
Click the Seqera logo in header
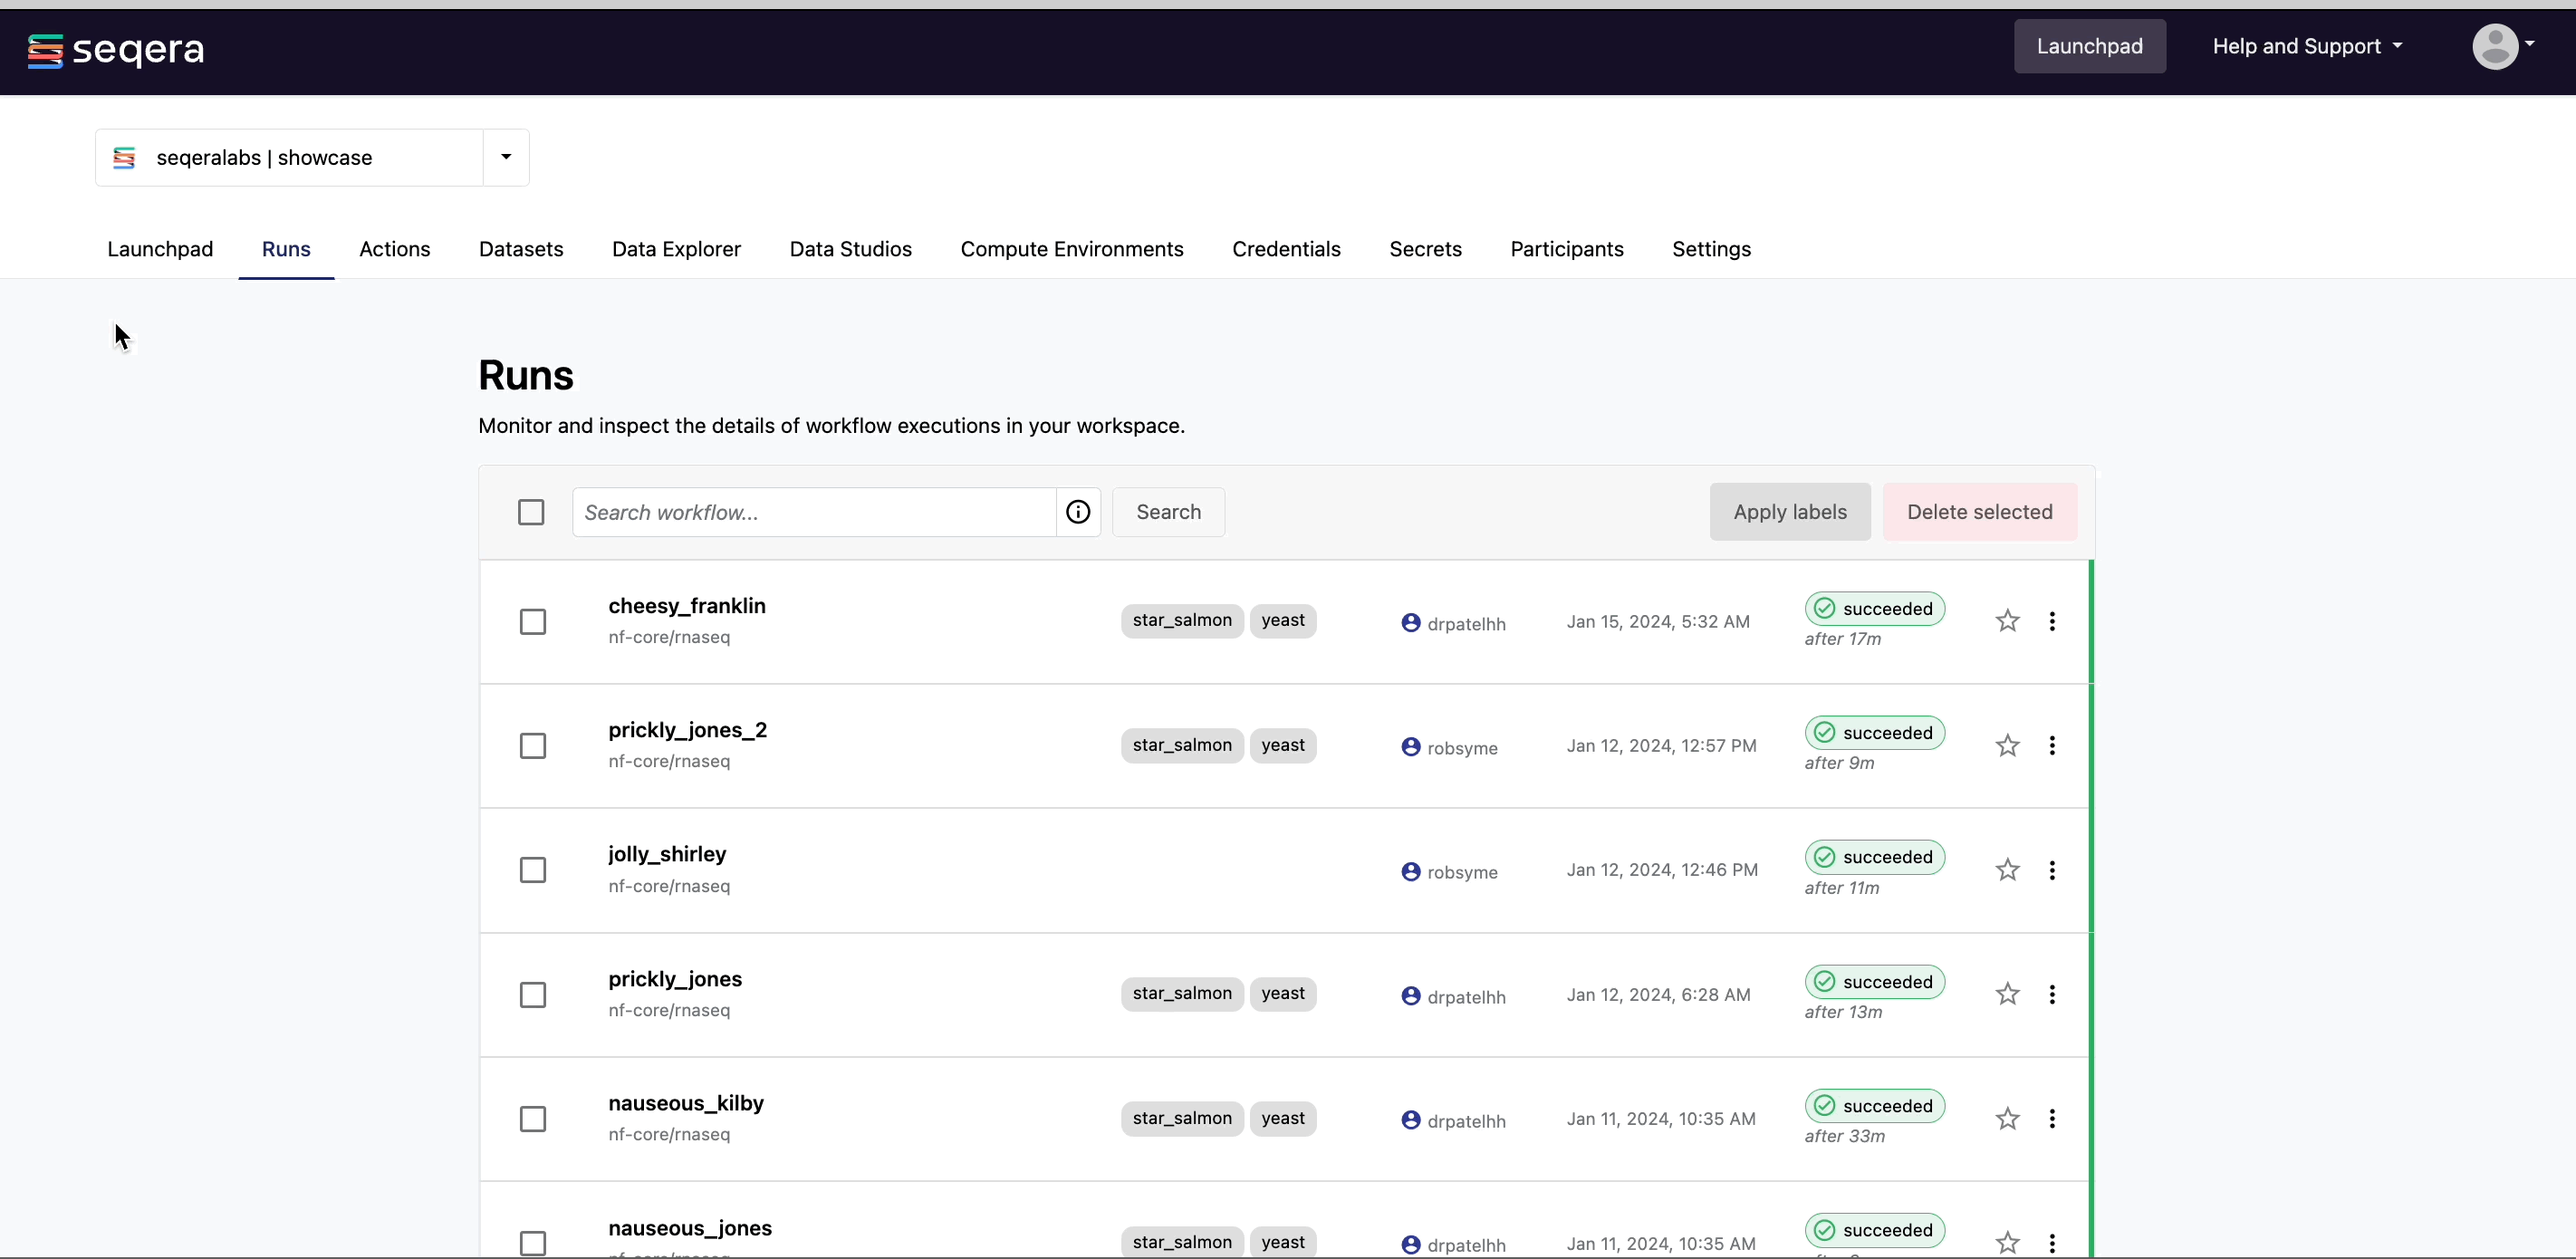click(116, 48)
